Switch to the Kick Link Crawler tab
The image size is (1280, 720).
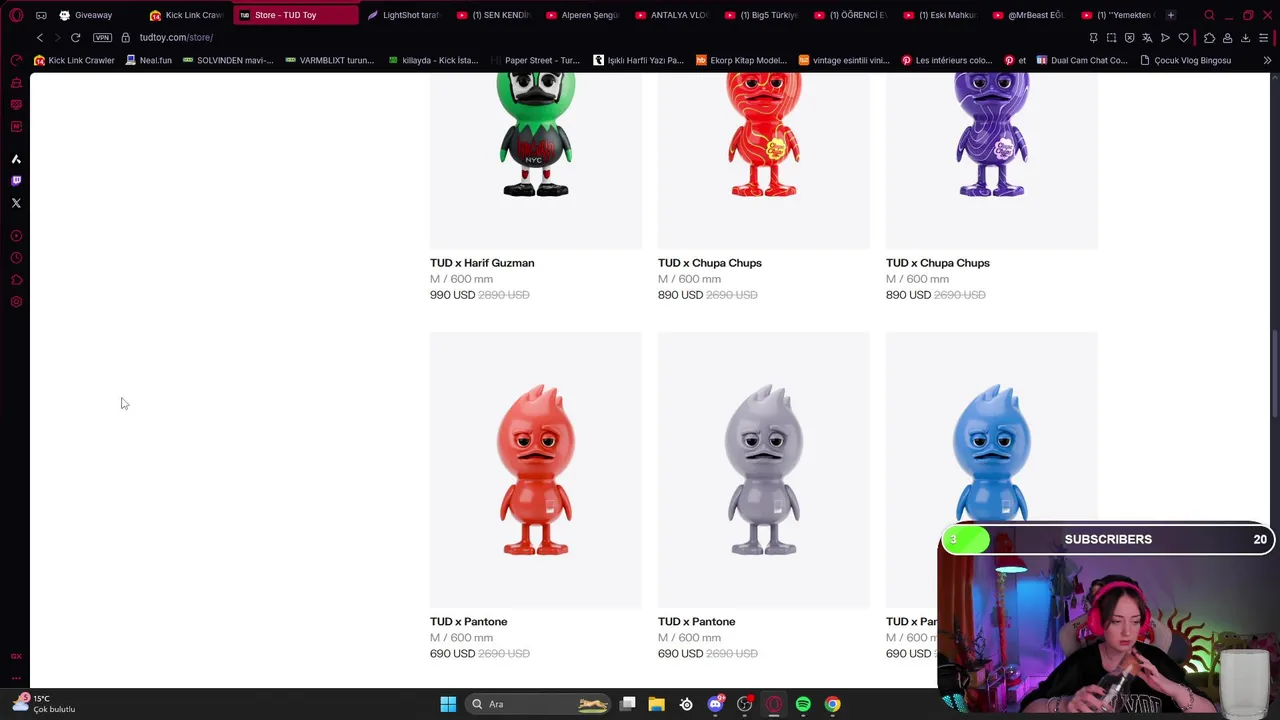tap(187, 15)
